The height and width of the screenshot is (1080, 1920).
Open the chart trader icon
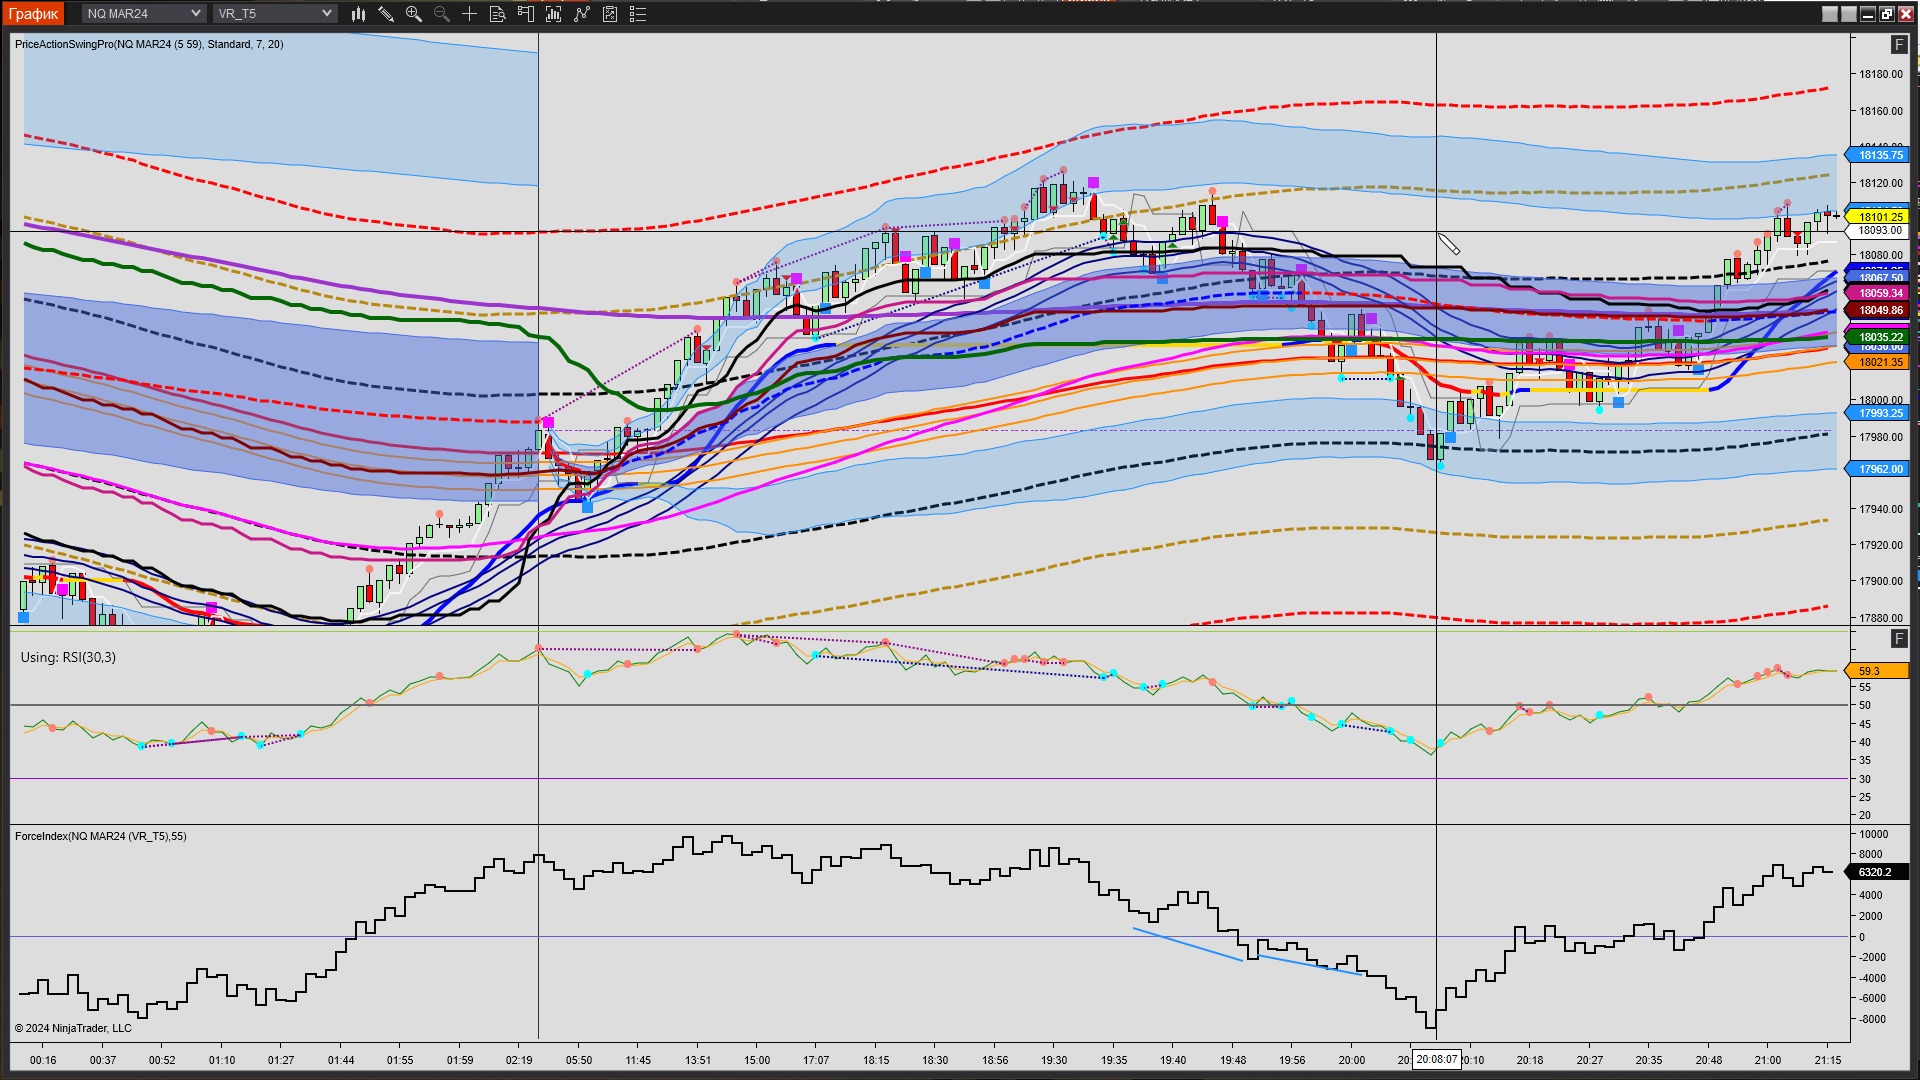coord(526,14)
